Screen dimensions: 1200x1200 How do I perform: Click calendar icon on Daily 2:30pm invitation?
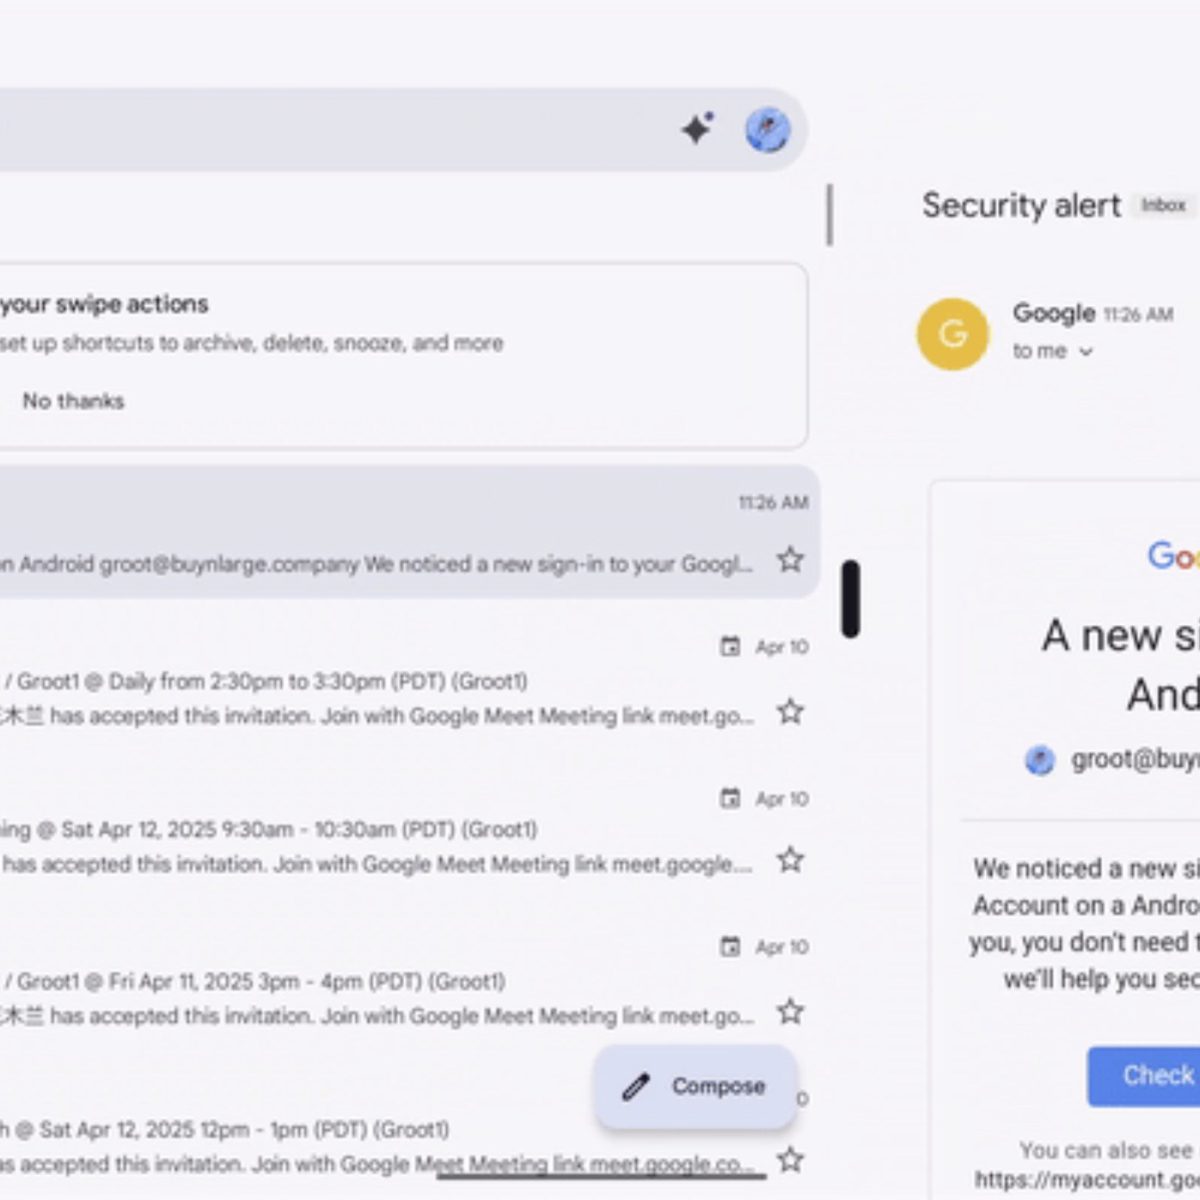(x=730, y=647)
